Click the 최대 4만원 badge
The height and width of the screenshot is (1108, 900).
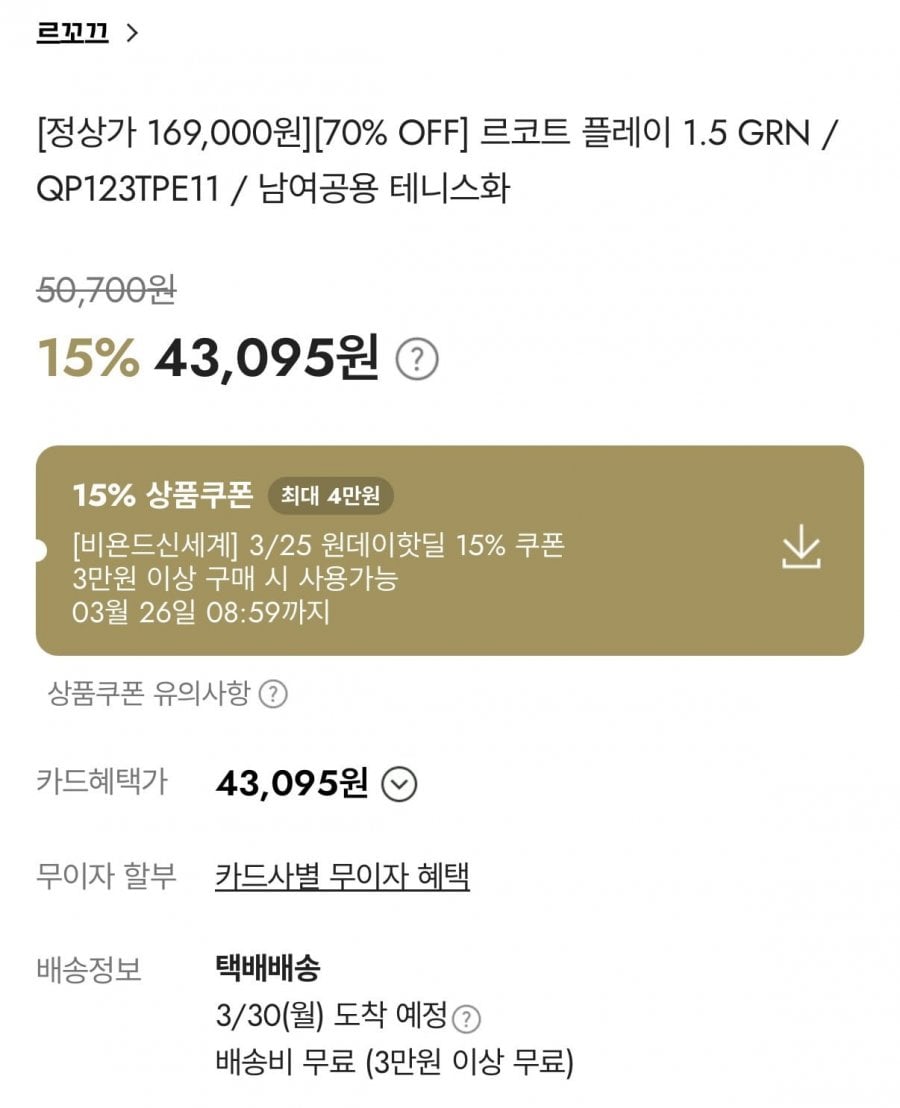click(x=330, y=494)
